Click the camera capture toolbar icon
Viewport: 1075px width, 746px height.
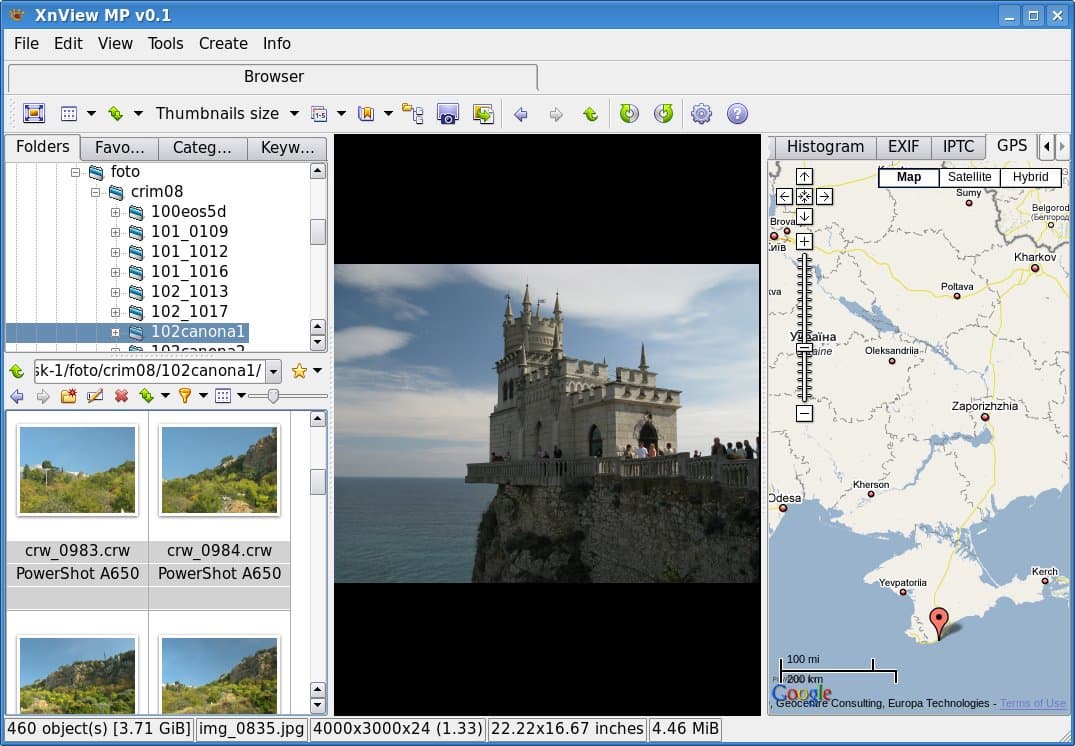(447, 114)
